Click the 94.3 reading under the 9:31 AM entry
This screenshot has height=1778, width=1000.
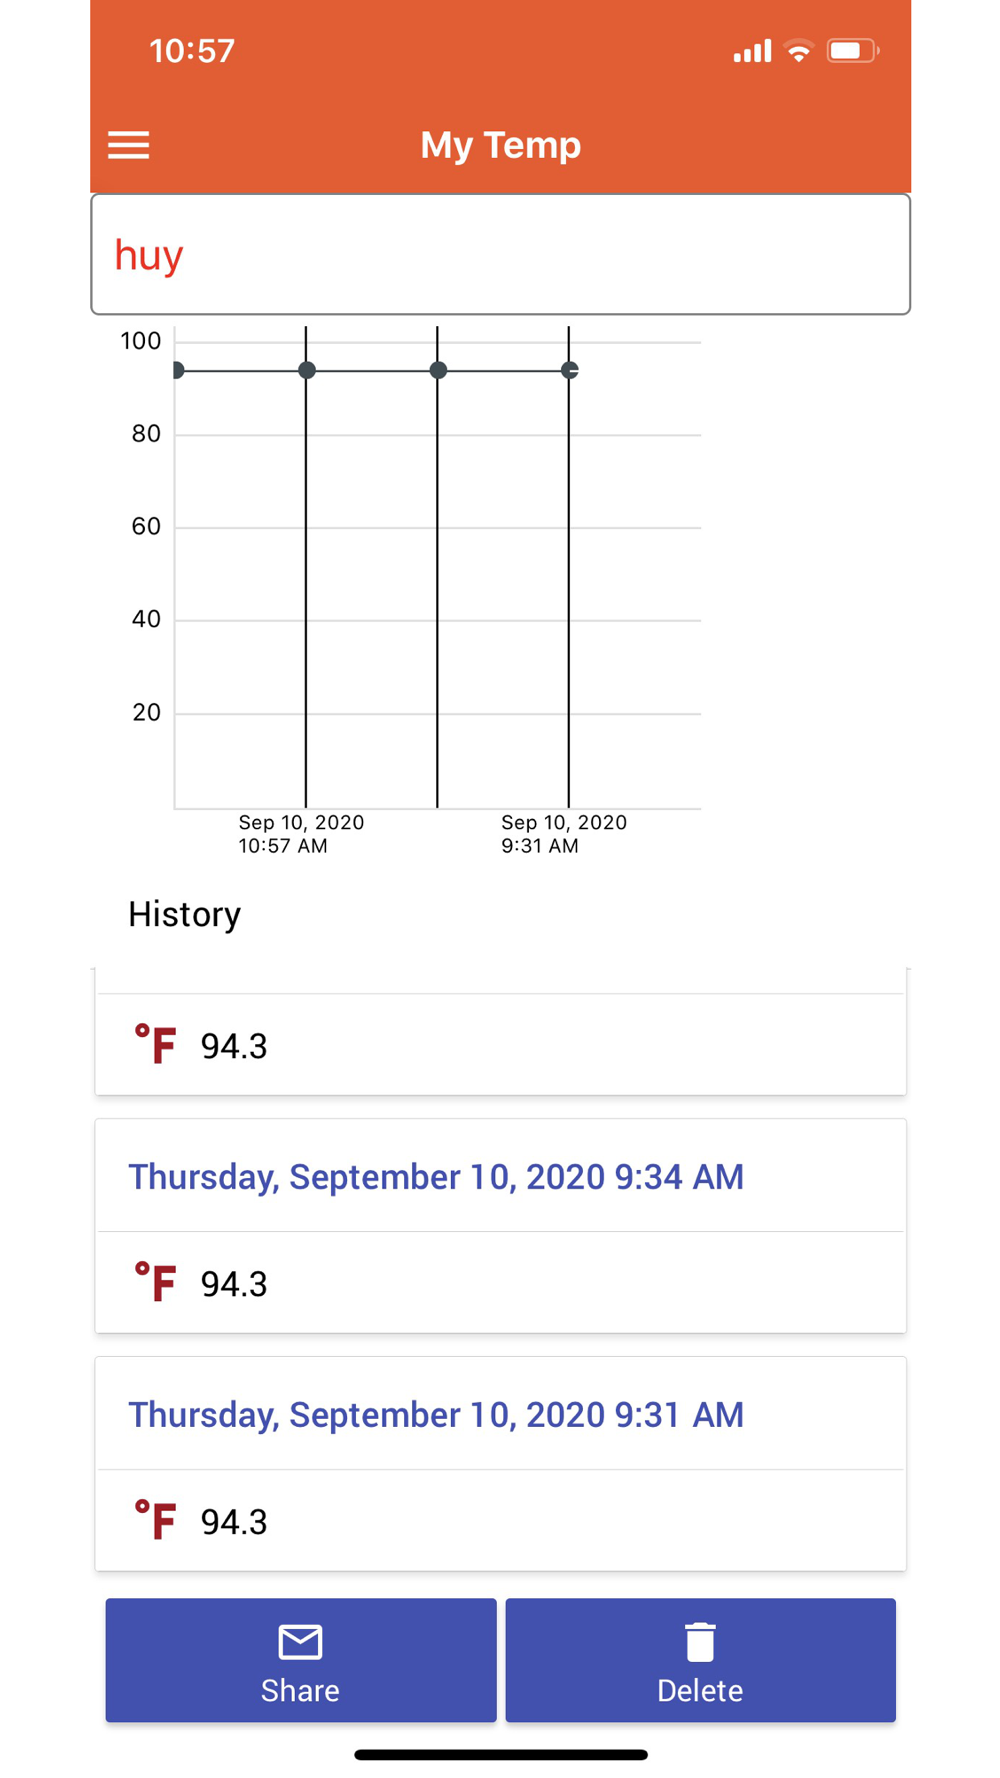pos(234,1522)
